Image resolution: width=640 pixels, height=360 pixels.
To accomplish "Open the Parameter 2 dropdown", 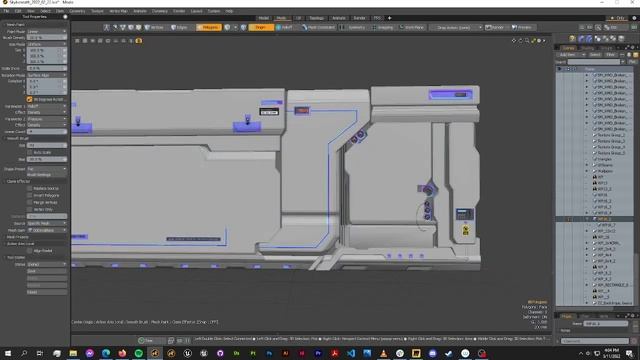I will [47, 119].
